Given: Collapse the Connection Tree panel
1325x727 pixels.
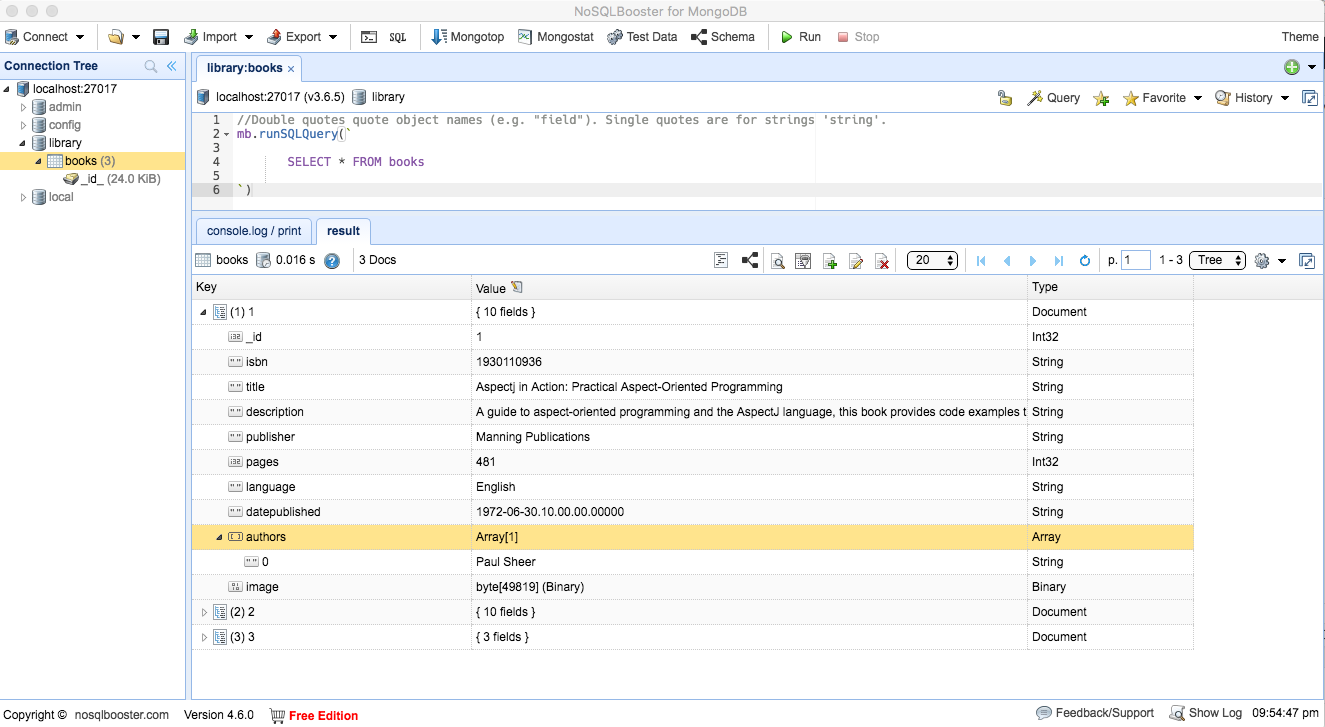Looking at the screenshot, I should 171,66.
